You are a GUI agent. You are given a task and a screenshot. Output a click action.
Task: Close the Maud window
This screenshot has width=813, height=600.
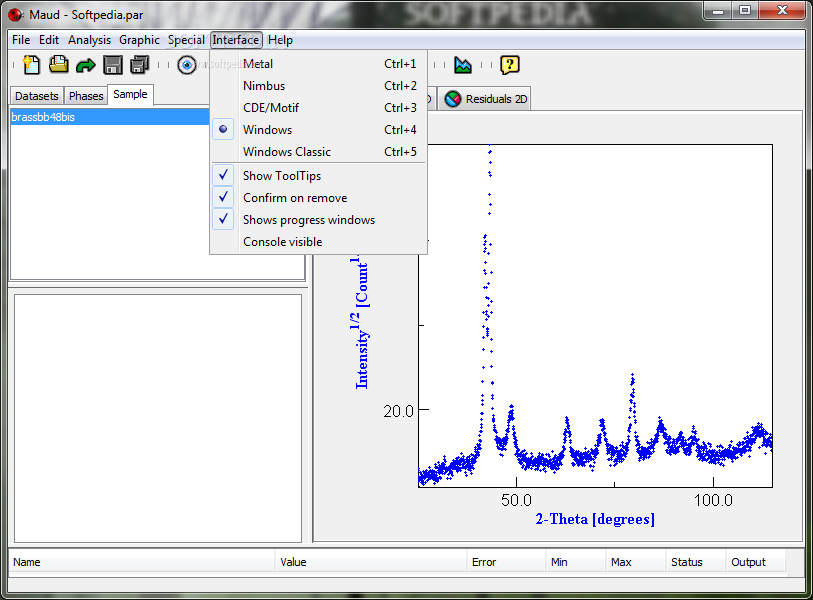click(783, 10)
